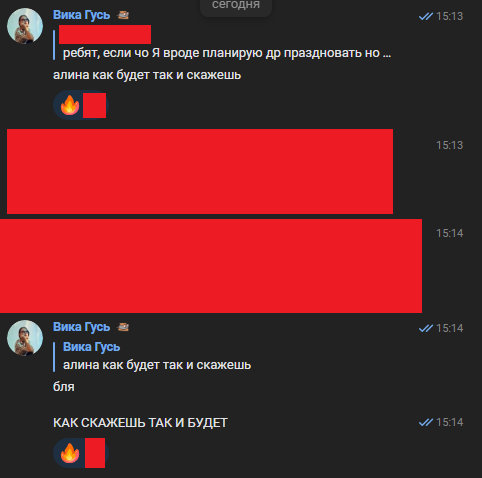Jump to quoted text «алина как будет так и скажешь»
Image resolution: width=482 pixels, height=478 pixels.
click(157, 365)
